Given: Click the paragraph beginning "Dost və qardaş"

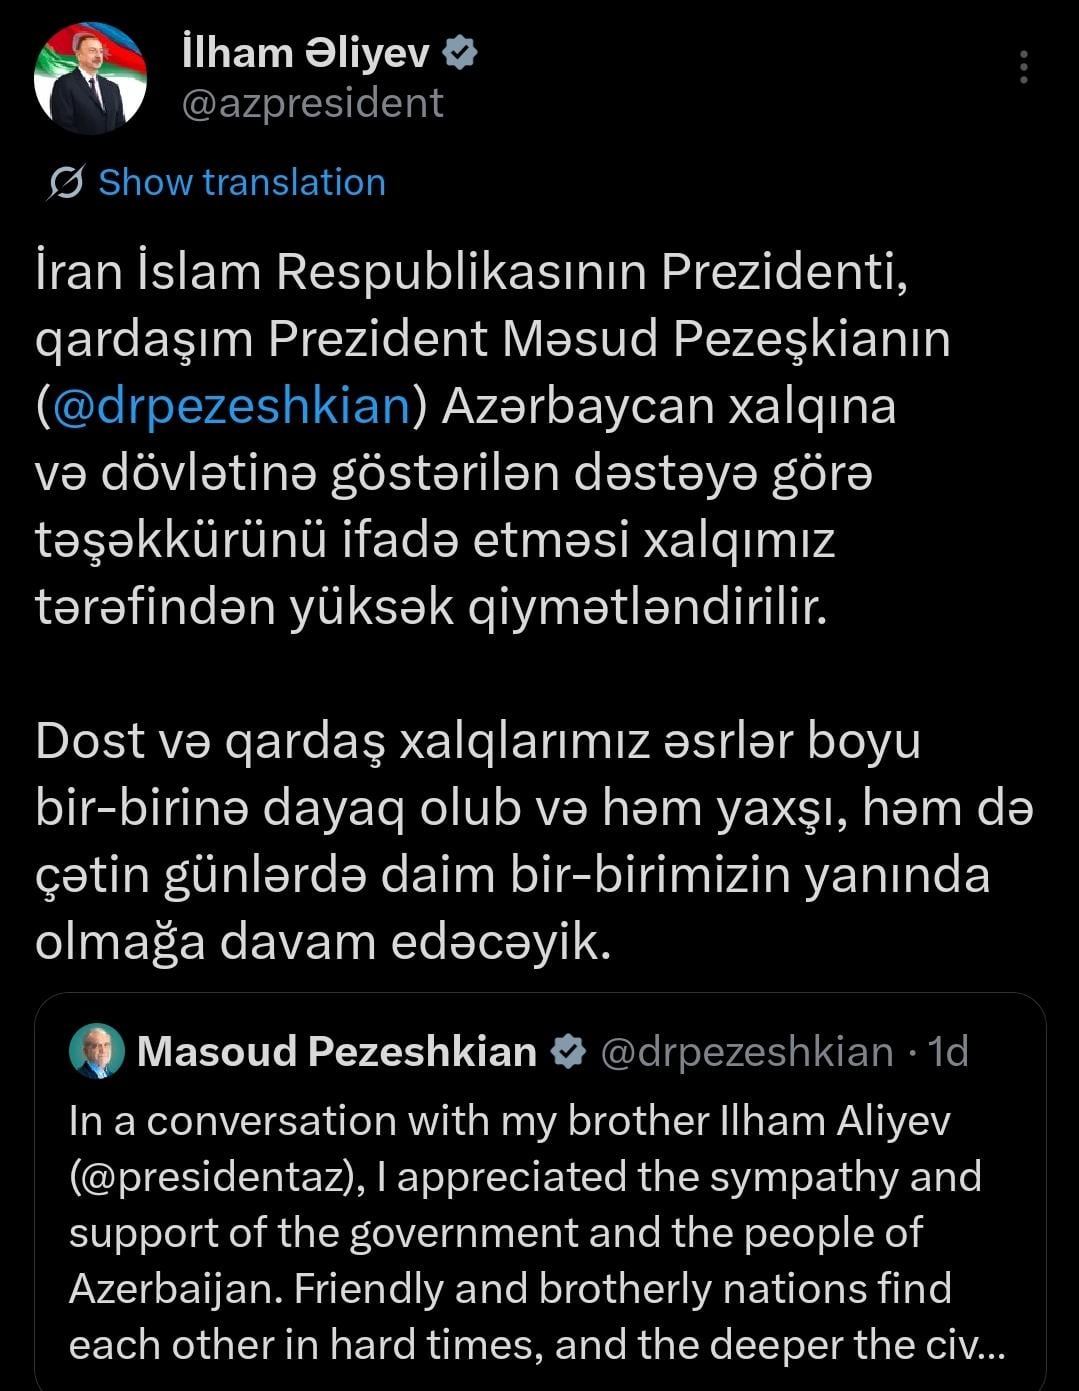Looking at the screenshot, I should tap(500, 842).
